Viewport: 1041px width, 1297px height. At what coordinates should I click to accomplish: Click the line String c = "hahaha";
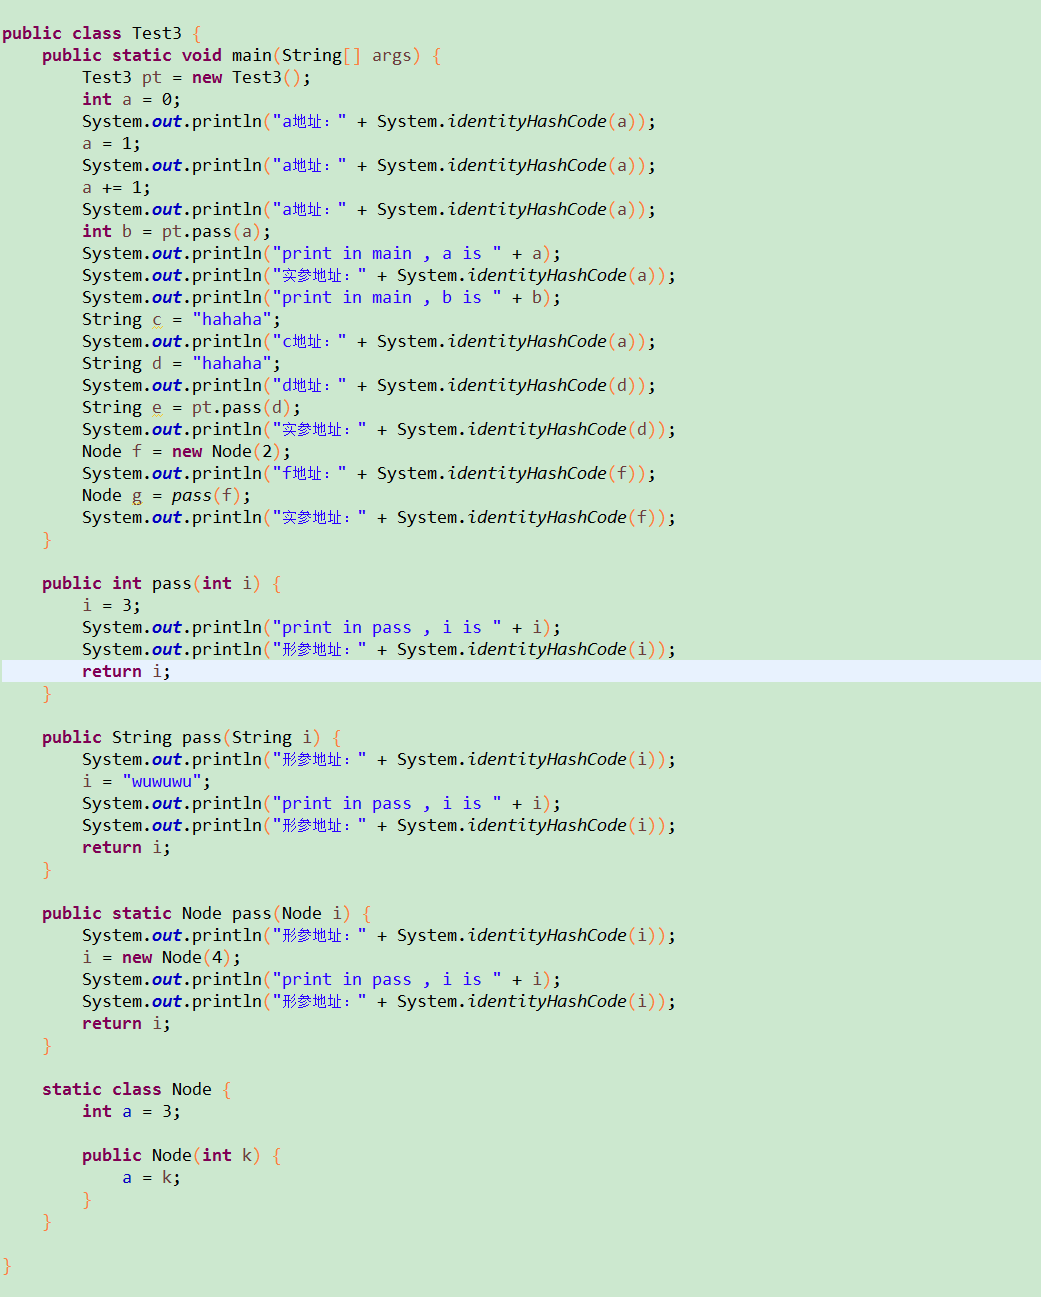[181, 319]
